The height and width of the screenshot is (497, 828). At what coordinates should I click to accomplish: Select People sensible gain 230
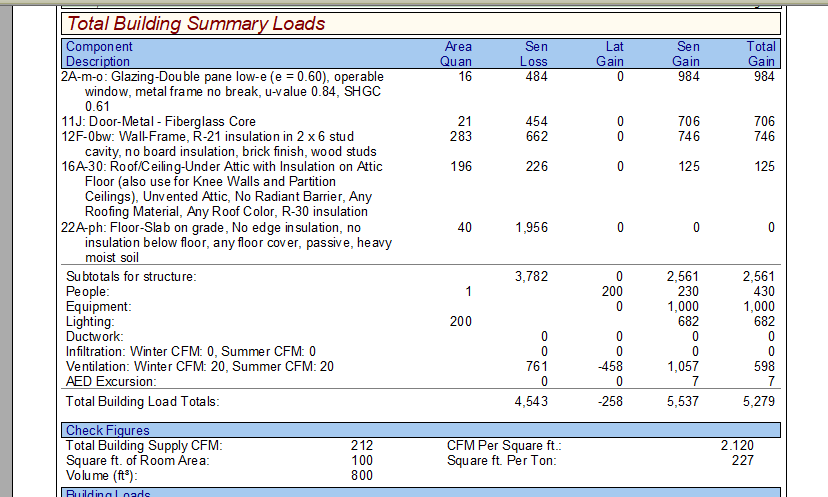click(689, 292)
